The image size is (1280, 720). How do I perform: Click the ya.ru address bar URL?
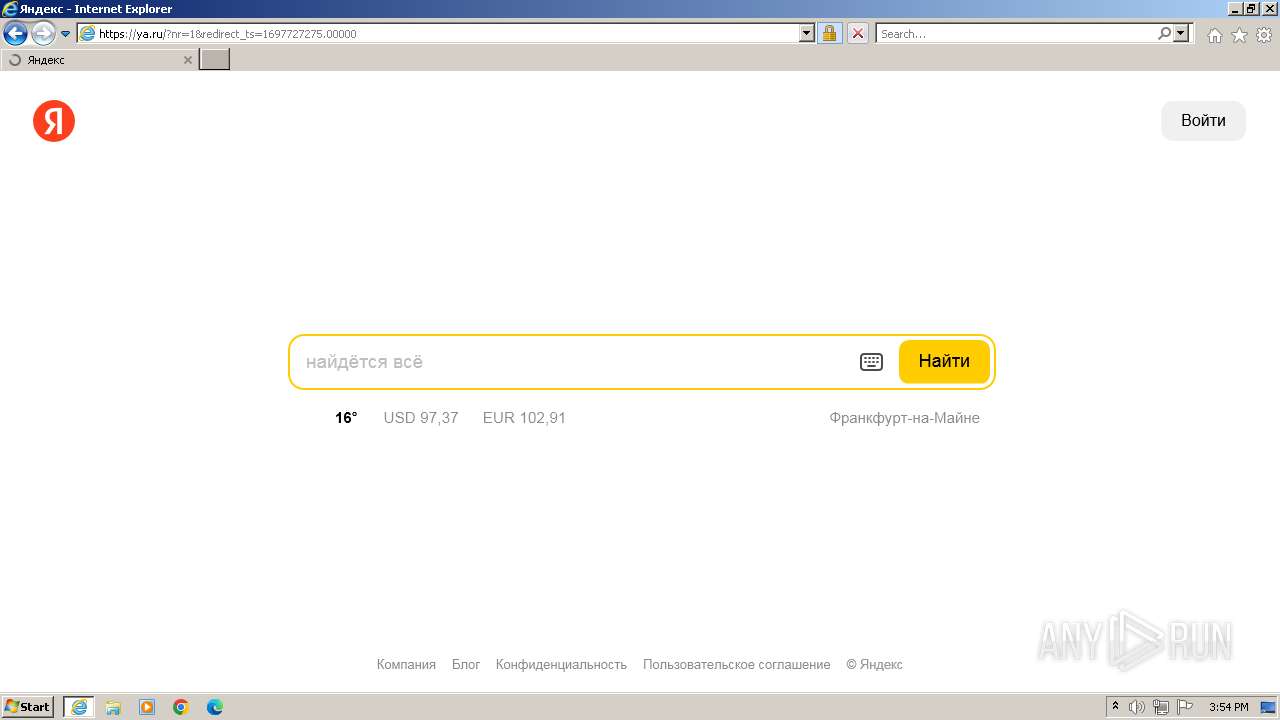[x=227, y=34]
